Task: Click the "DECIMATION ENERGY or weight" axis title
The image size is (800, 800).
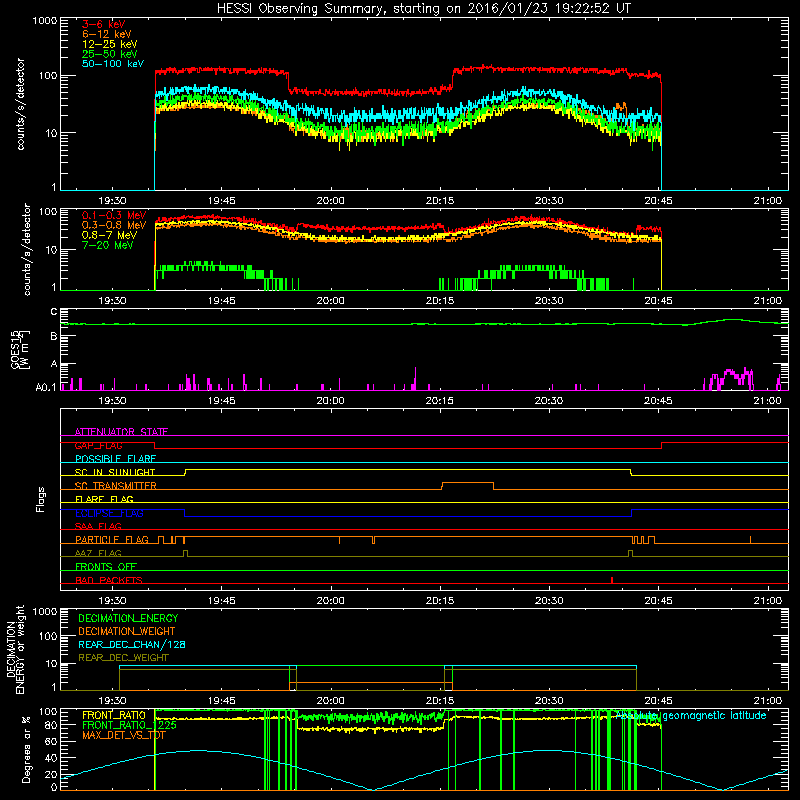Action: click(x=15, y=650)
